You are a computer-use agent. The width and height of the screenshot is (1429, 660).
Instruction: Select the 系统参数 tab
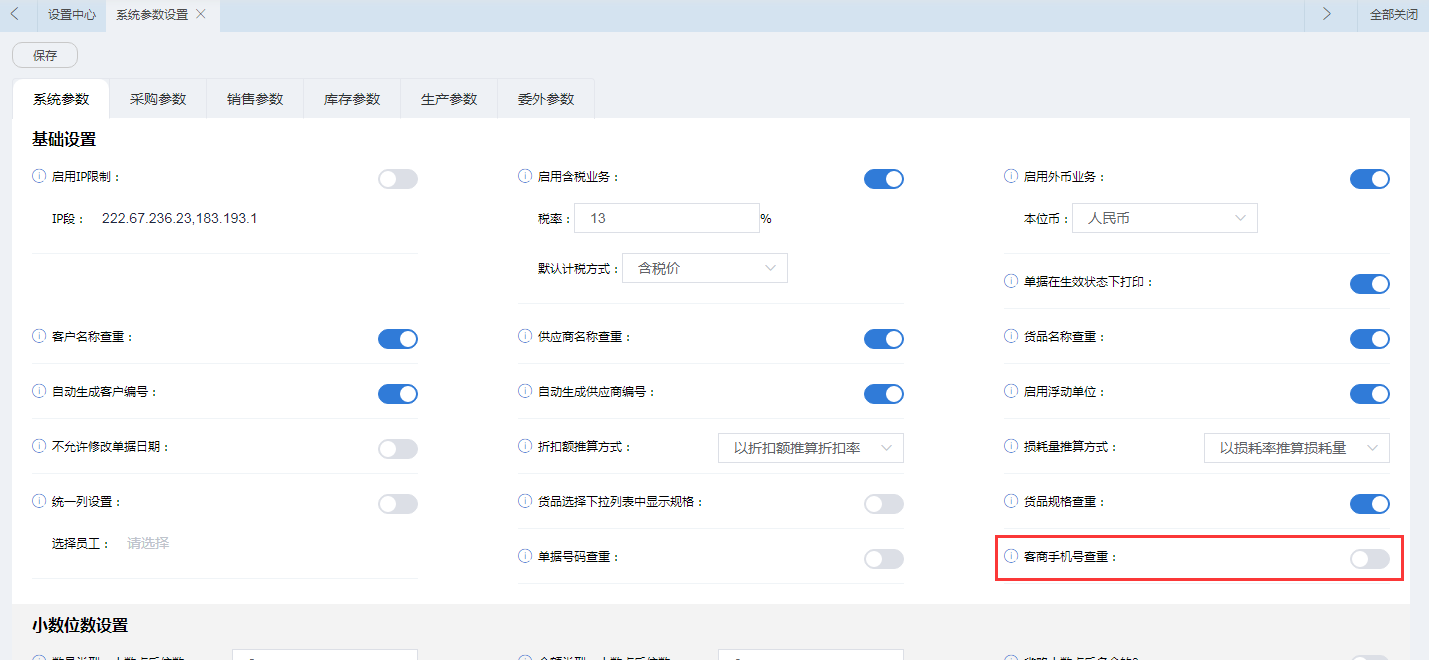coord(61,99)
